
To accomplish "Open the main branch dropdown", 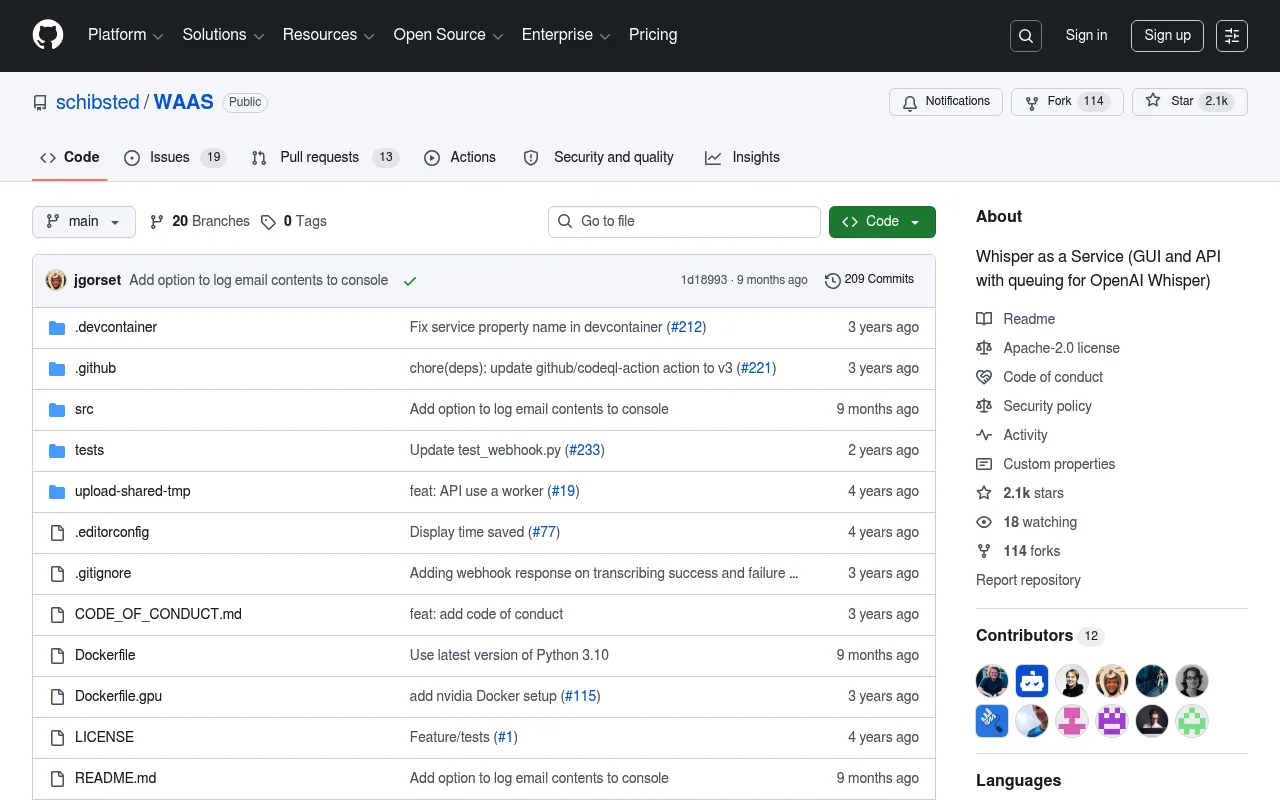I will click(x=84, y=222).
